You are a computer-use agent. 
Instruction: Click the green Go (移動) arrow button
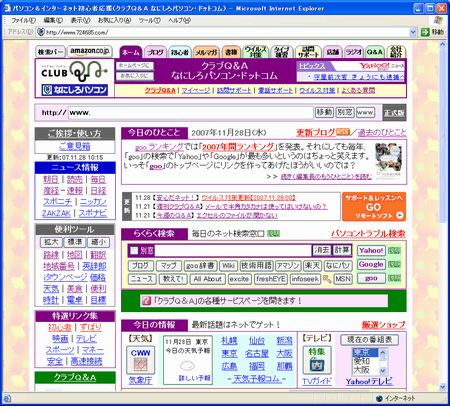[x=425, y=32]
